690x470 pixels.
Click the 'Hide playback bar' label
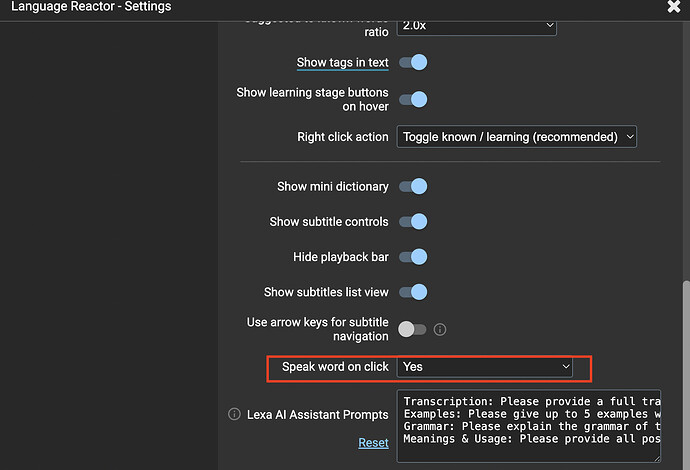coord(341,257)
